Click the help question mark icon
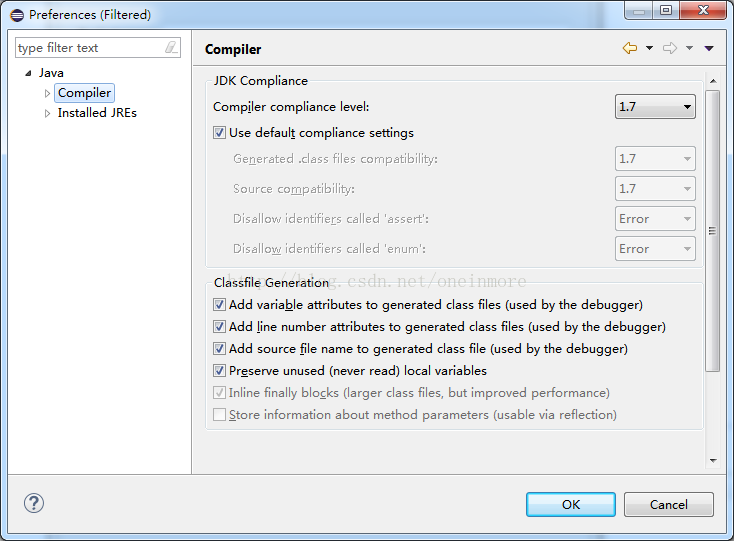 [x=34, y=504]
